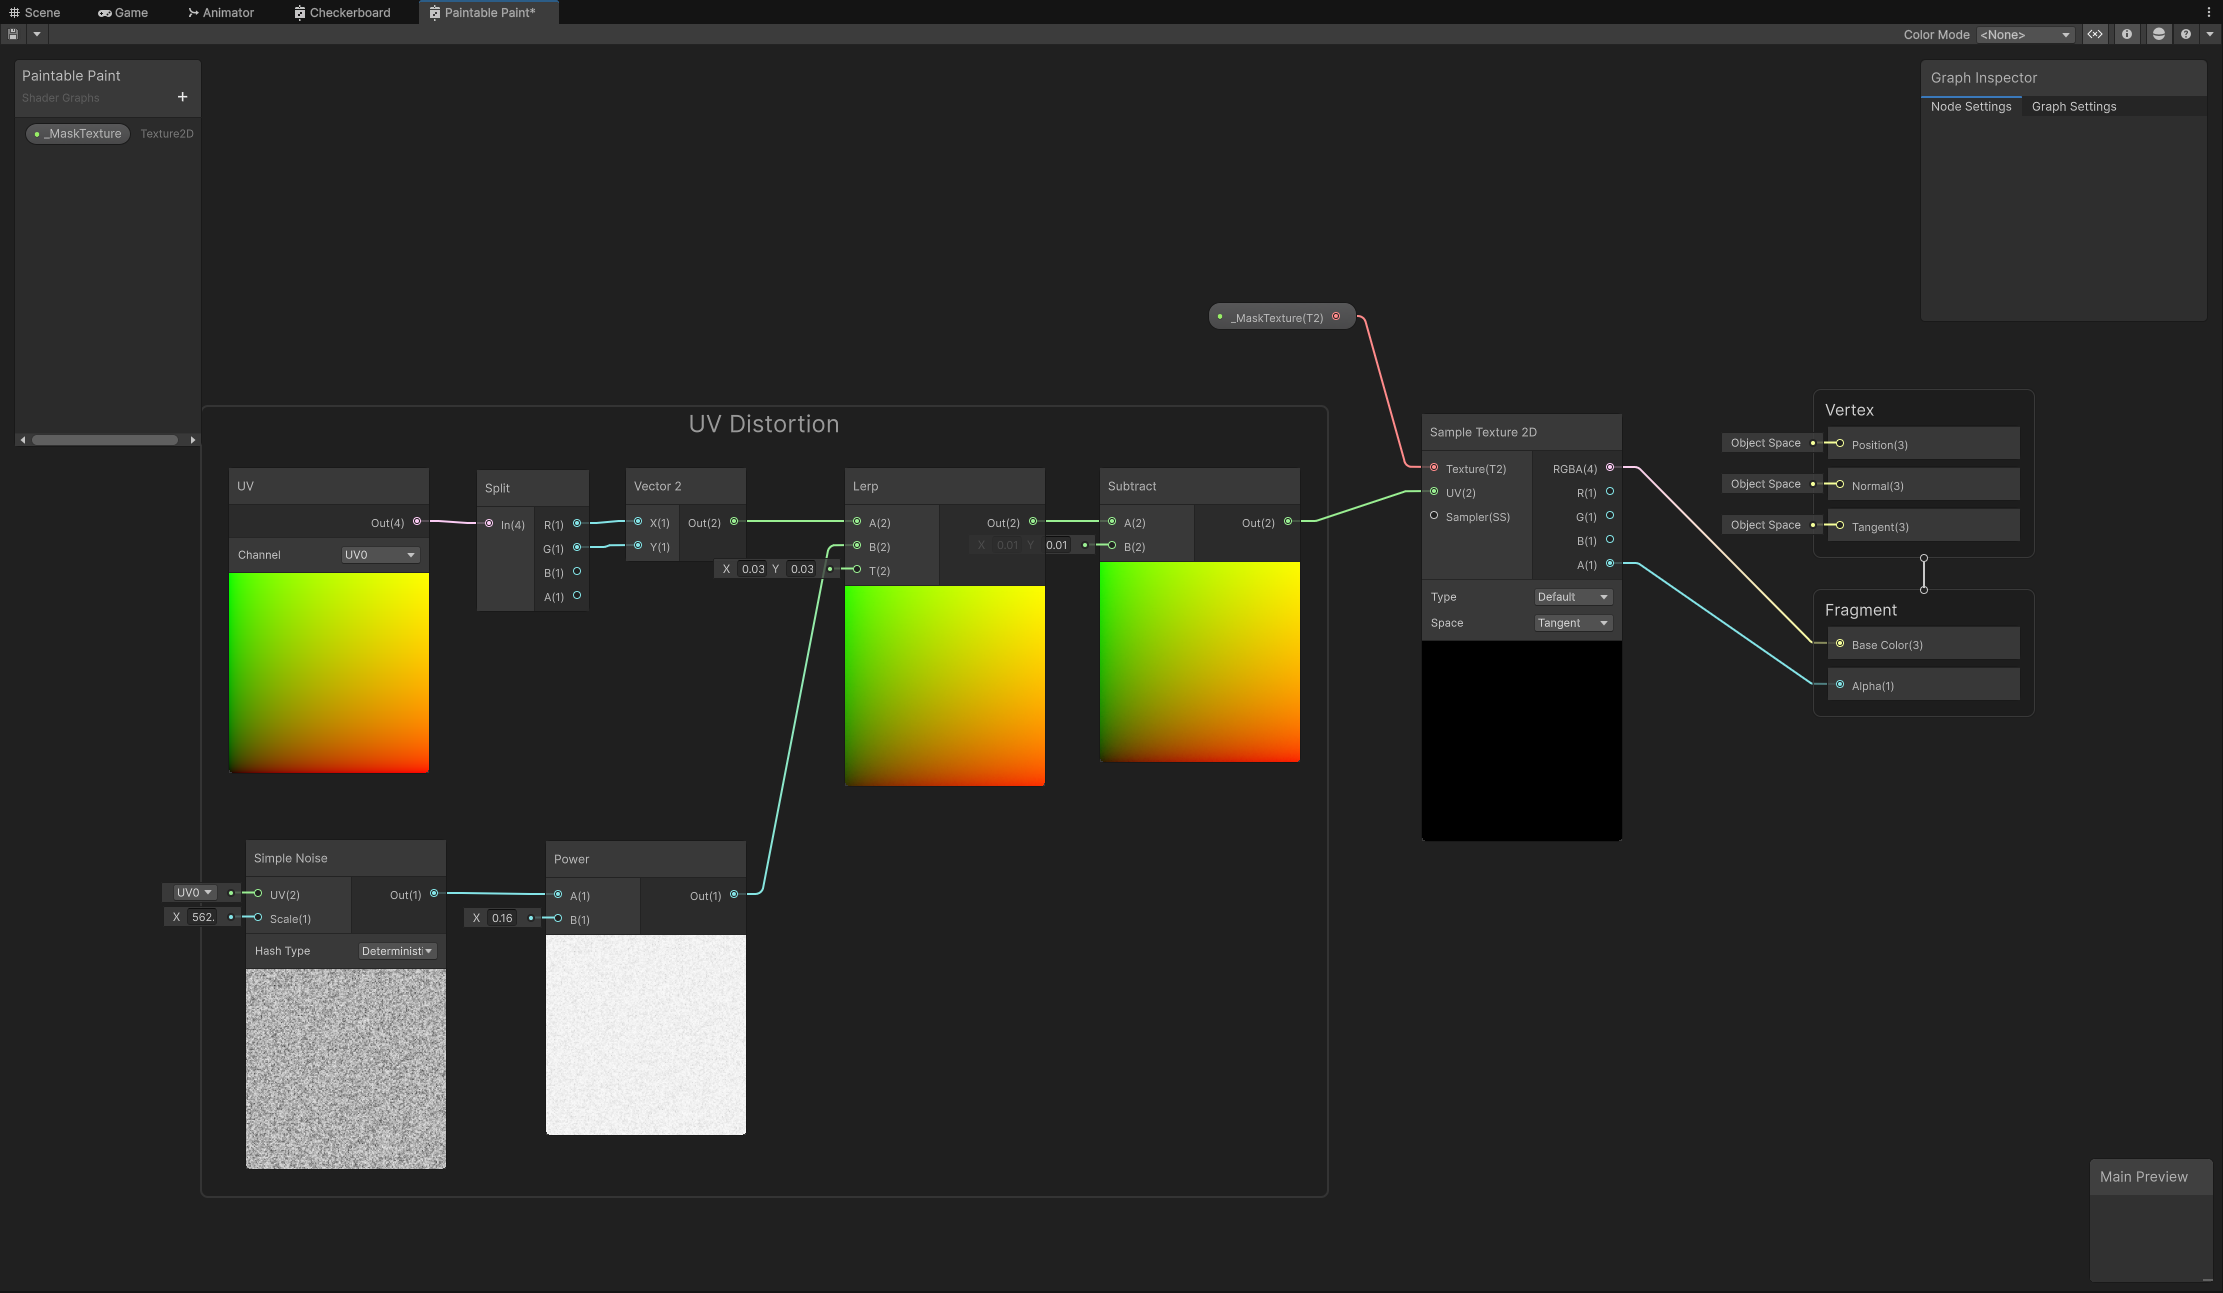Click the Split node A(1) output port
This screenshot has height=1293, width=2223.
click(x=577, y=595)
